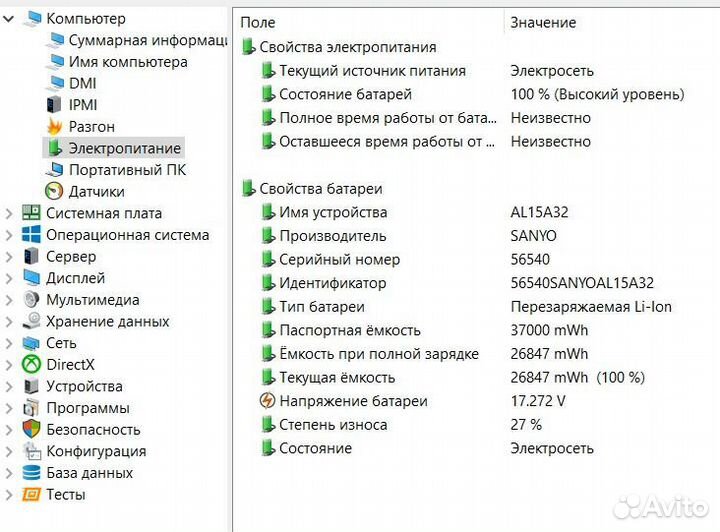Select the Паспортная ёмкость row
The width and height of the screenshot is (720, 532).
(x=478, y=330)
